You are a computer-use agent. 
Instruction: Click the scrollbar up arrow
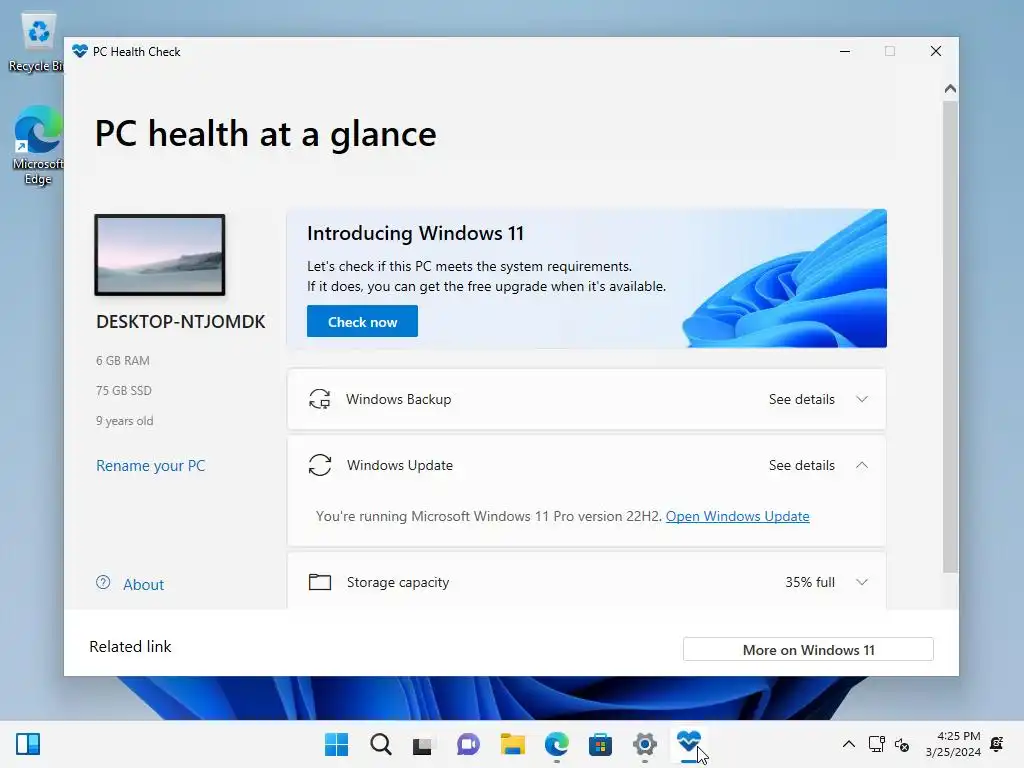click(x=950, y=88)
